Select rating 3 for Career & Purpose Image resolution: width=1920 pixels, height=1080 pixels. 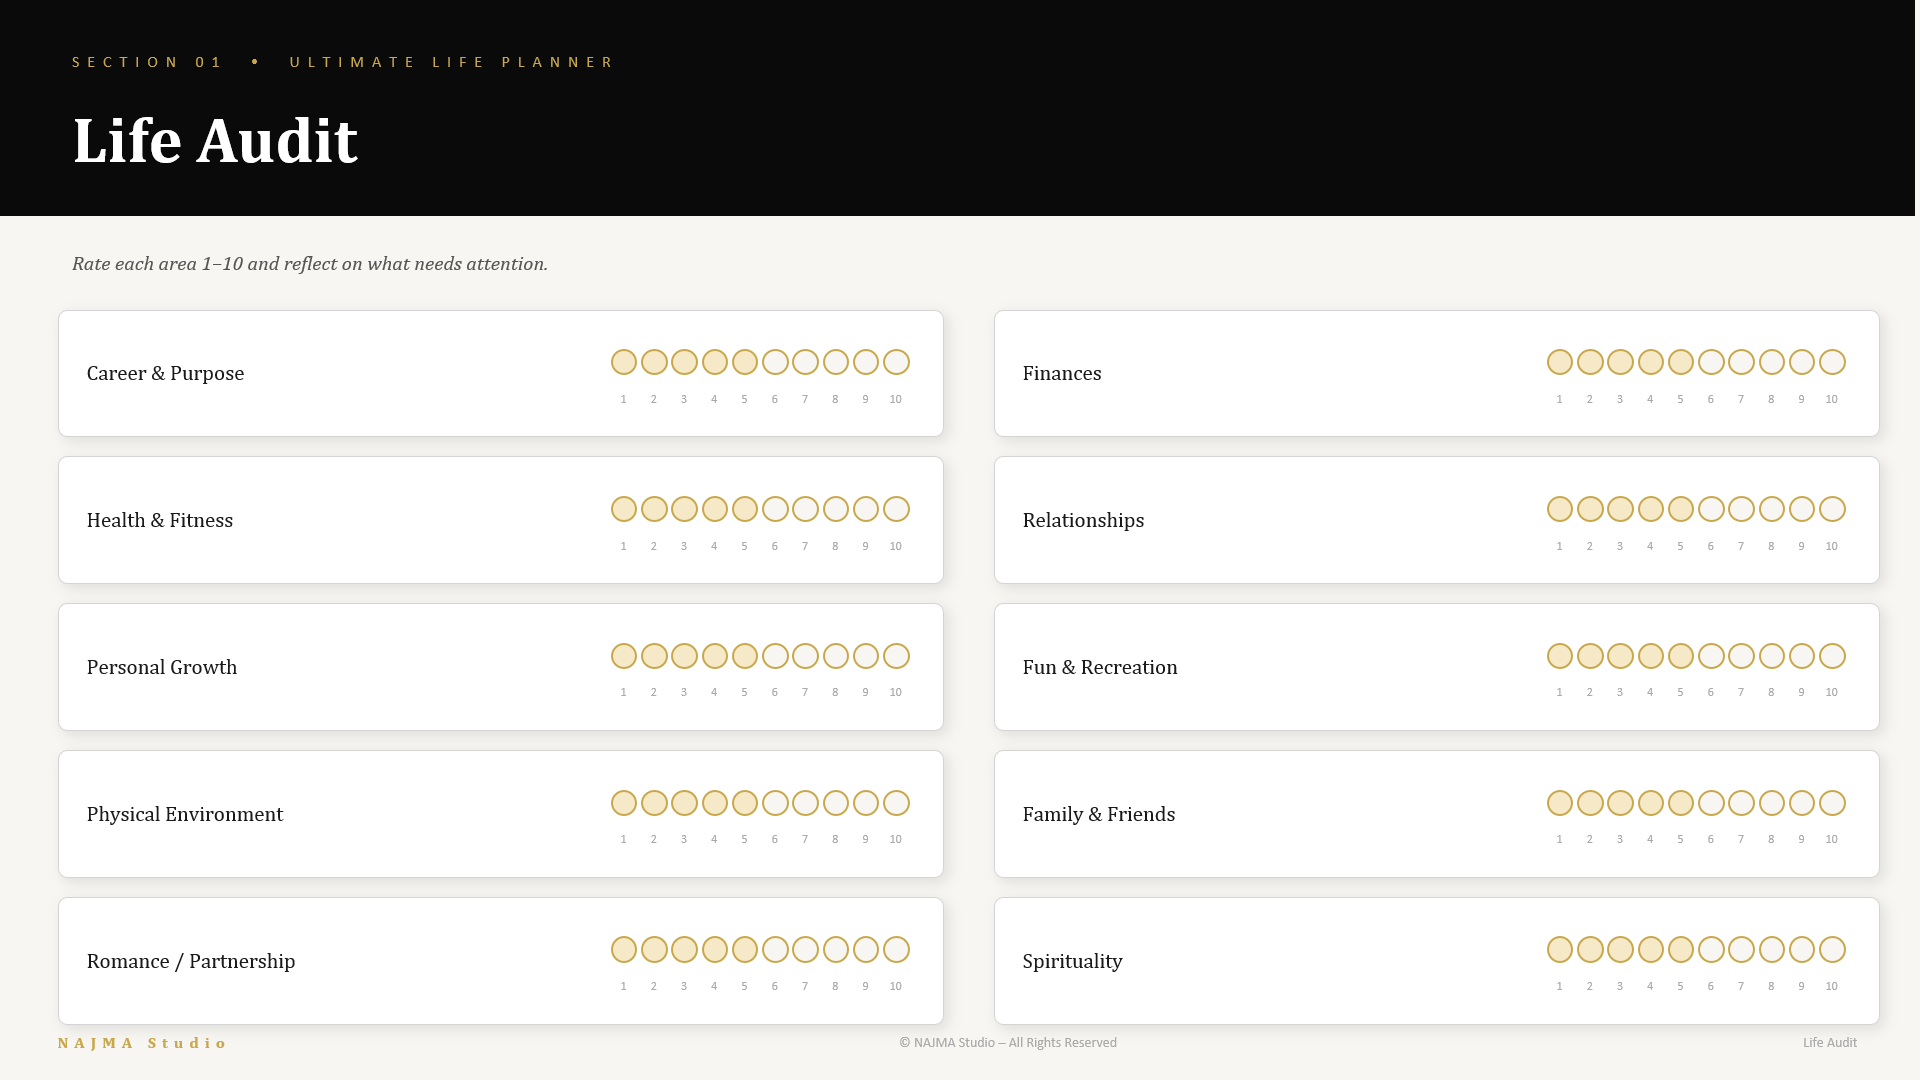684,362
